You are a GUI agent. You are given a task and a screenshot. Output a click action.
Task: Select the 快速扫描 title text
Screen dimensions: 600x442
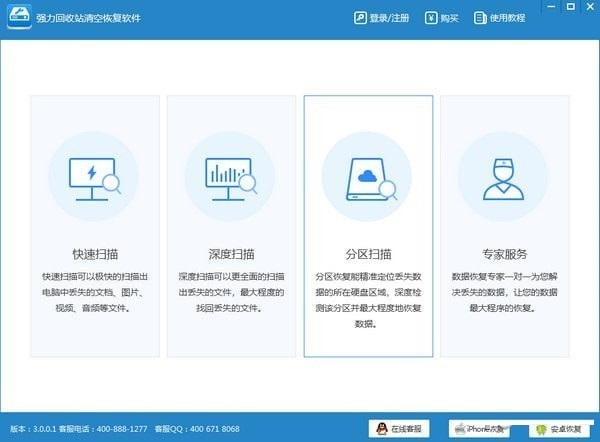click(95, 254)
